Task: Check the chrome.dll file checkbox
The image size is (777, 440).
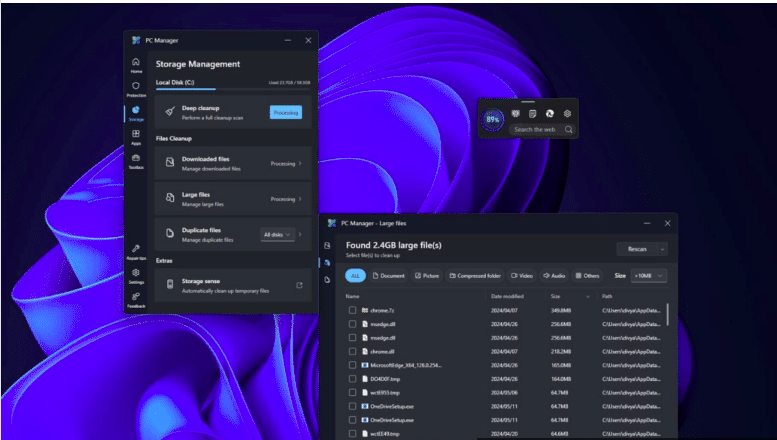Action: (352, 352)
